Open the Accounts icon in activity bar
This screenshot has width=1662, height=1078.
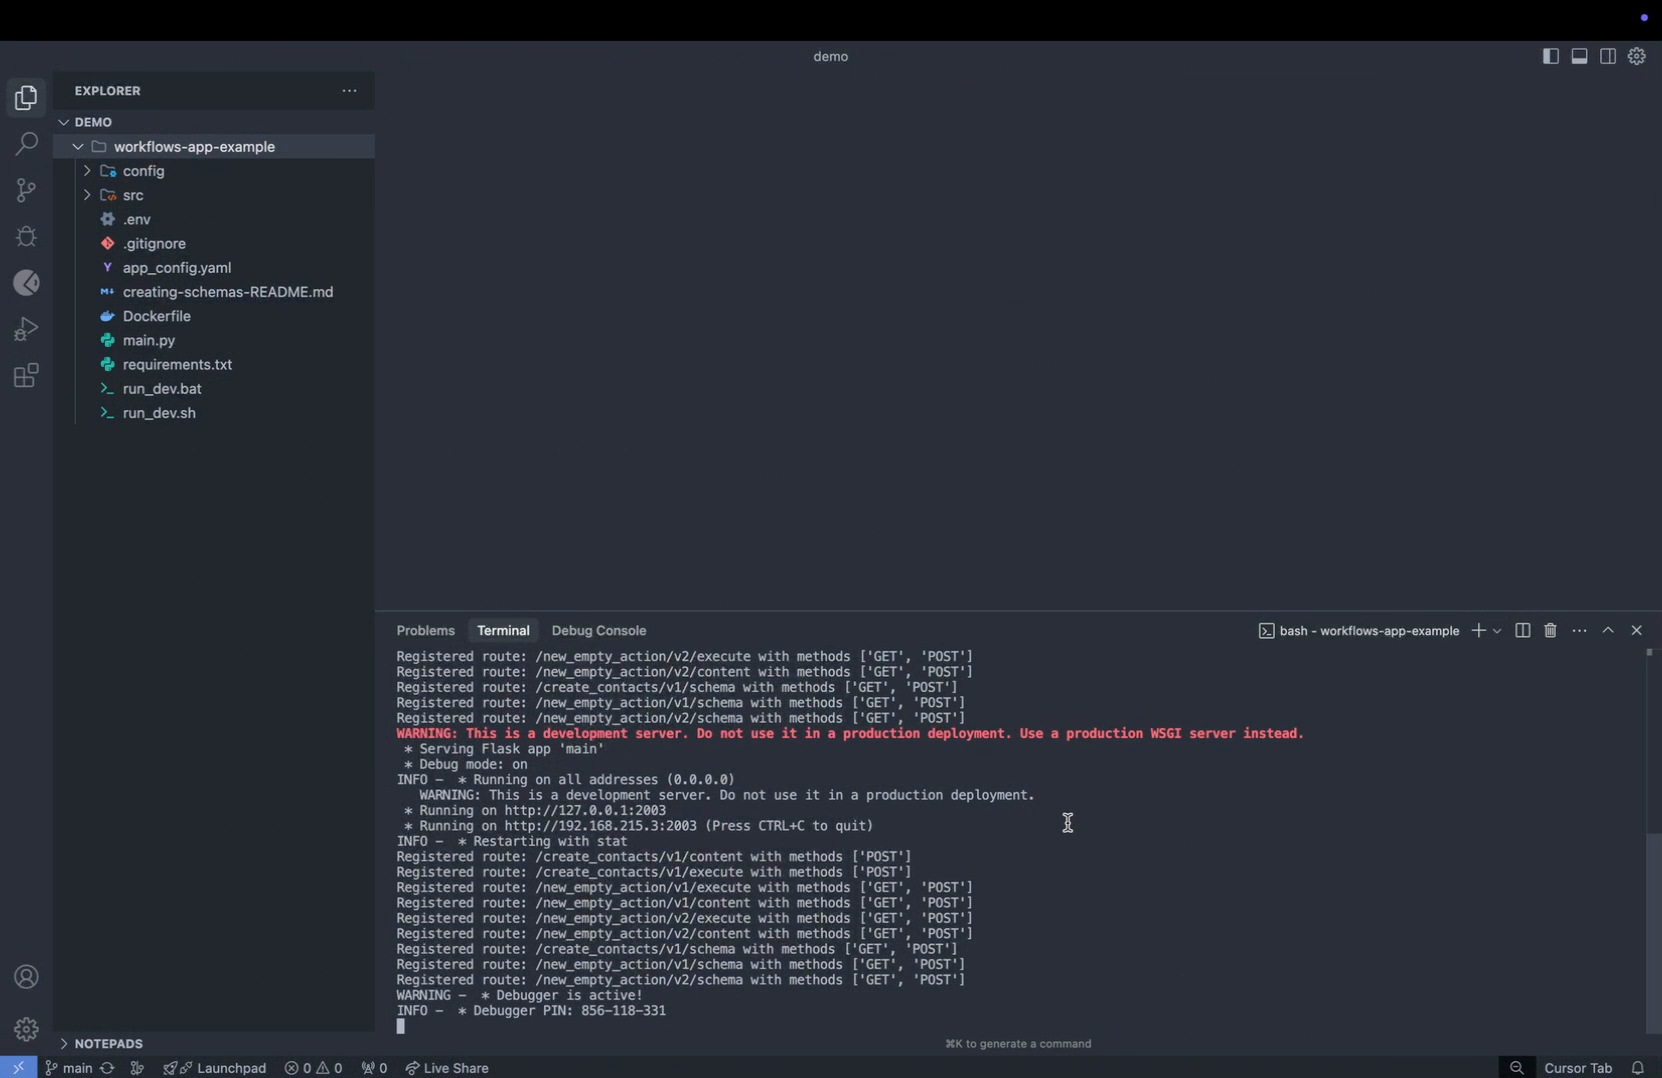point(26,977)
